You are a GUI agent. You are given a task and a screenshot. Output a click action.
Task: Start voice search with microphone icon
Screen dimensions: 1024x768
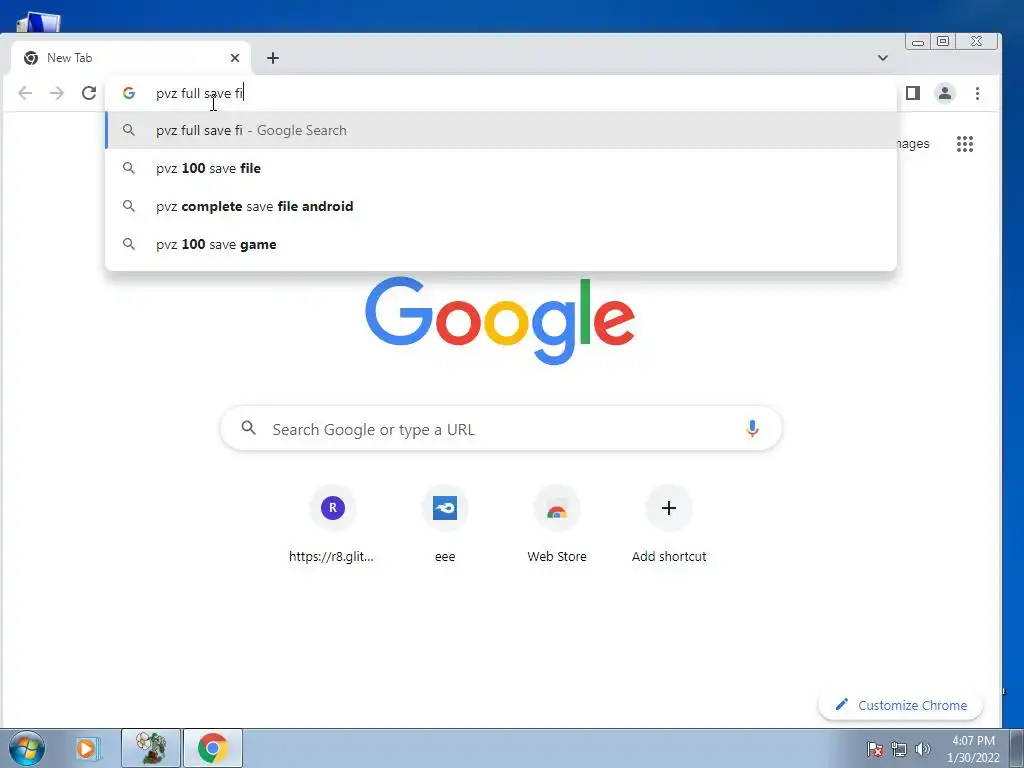(752, 428)
